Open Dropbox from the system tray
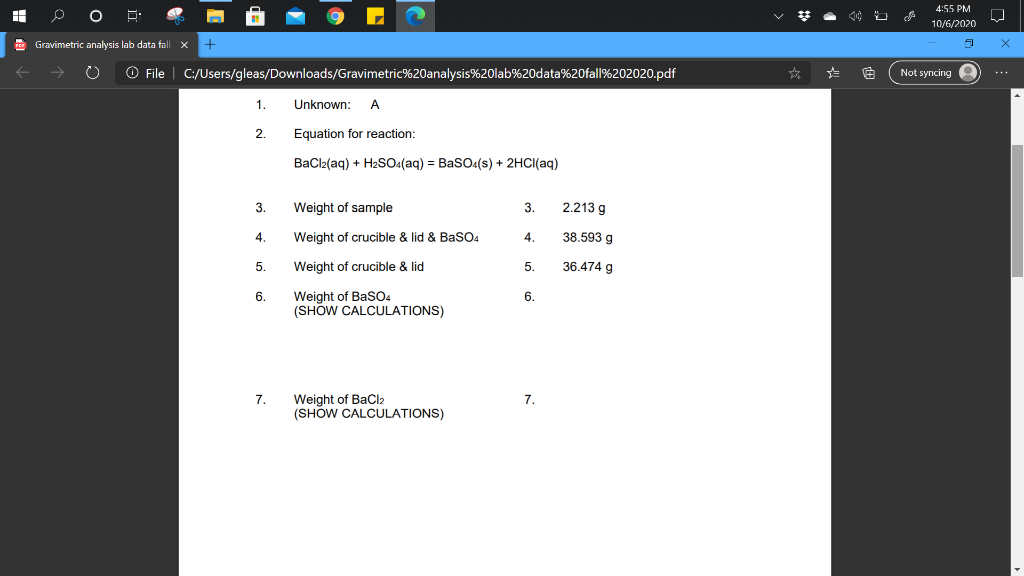1024x576 pixels. tap(805, 15)
